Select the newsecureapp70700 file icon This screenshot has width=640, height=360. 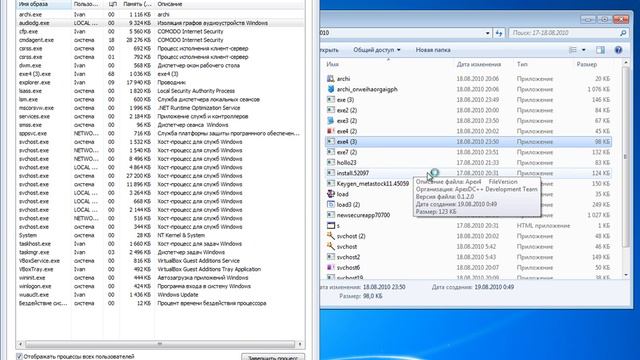pyautogui.click(x=331, y=215)
